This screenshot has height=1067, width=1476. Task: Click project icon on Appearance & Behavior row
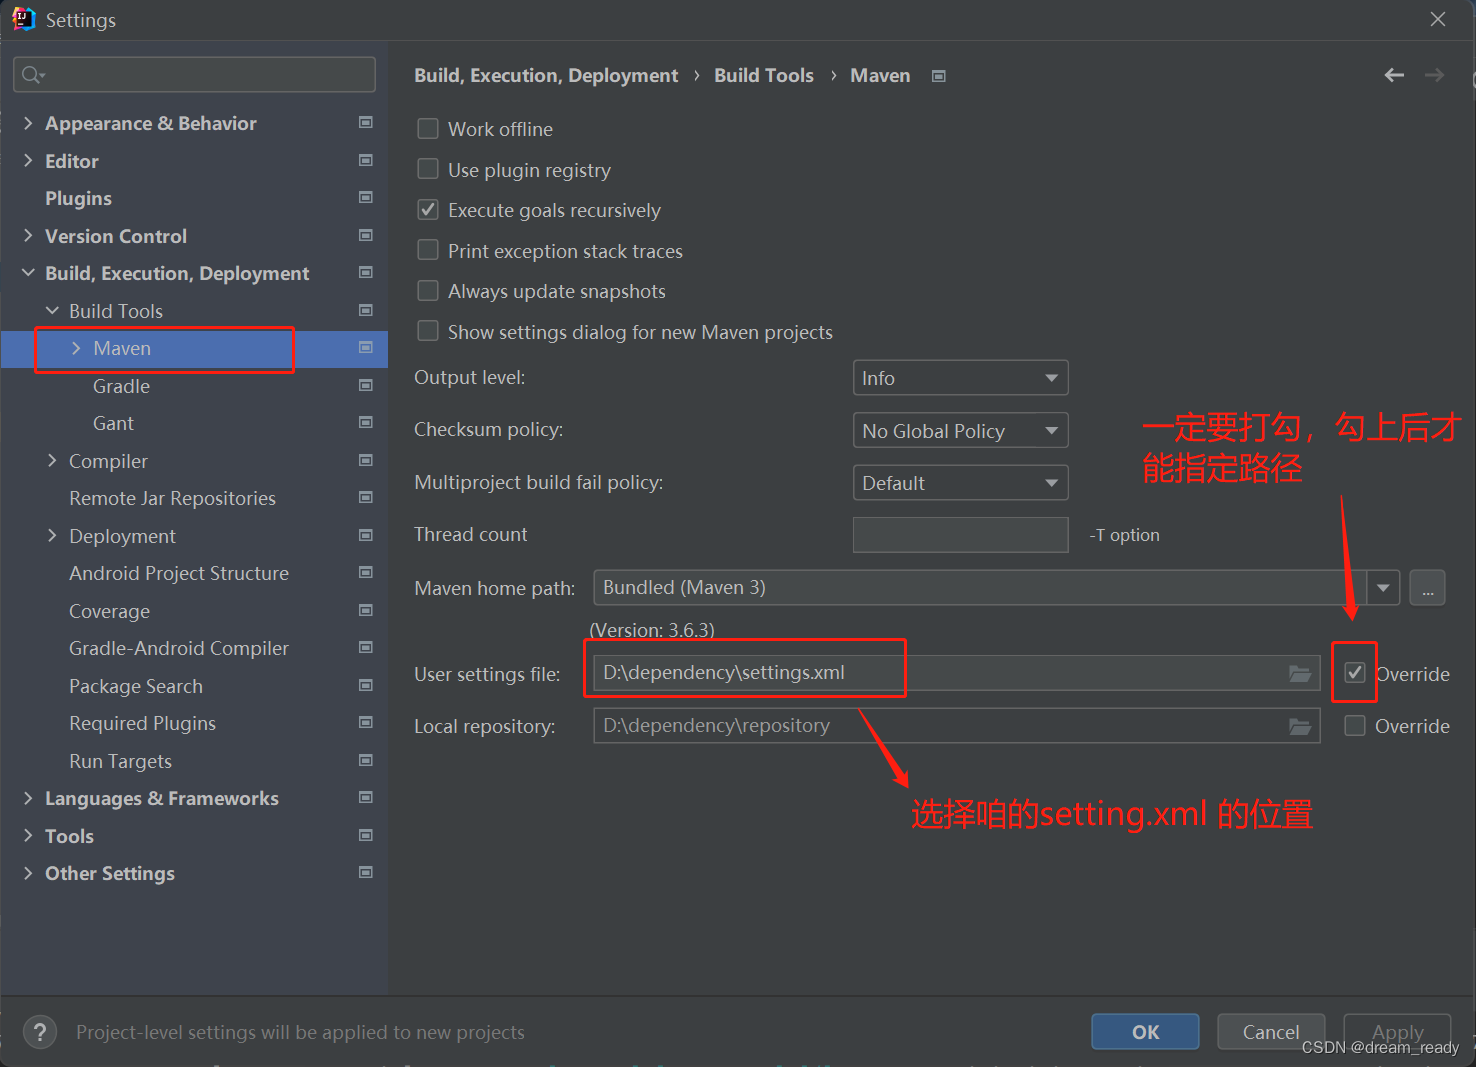click(x=366, y=122)
